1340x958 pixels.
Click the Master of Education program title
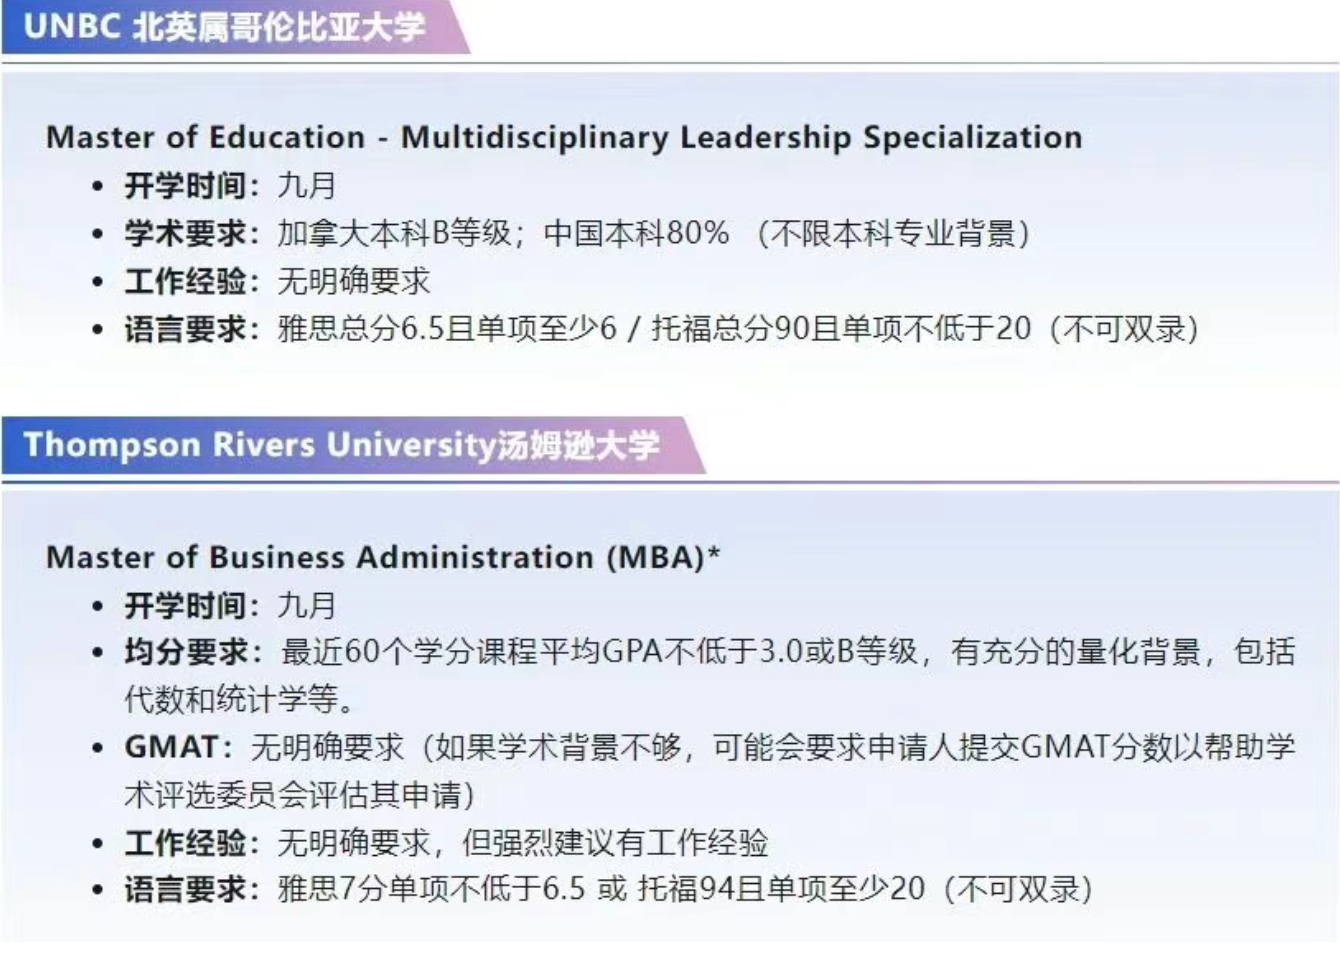coord(564,137)
